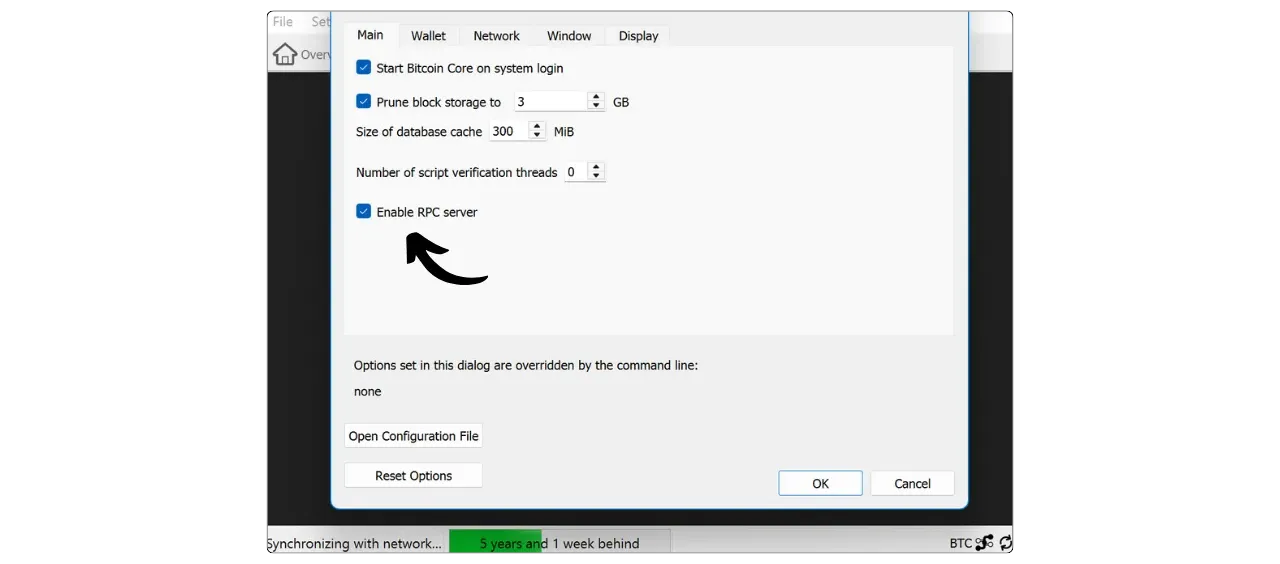Switch to the Network tab
Screen dimensions: 1280x564
496,36
